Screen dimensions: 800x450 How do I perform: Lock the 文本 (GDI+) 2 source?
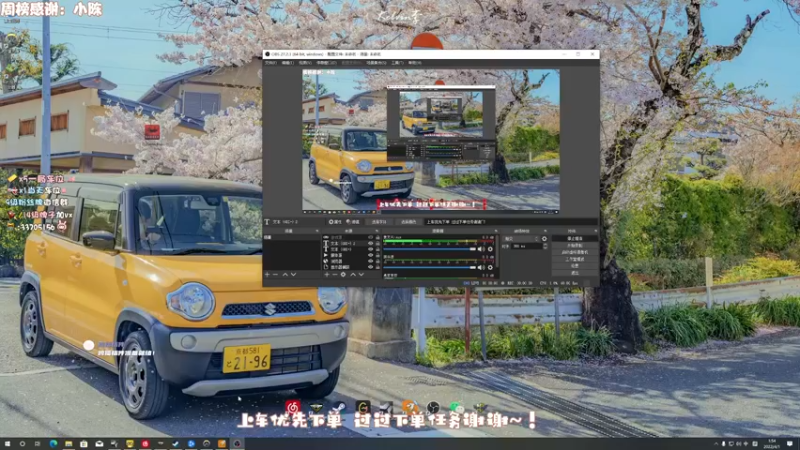point(378,243)
